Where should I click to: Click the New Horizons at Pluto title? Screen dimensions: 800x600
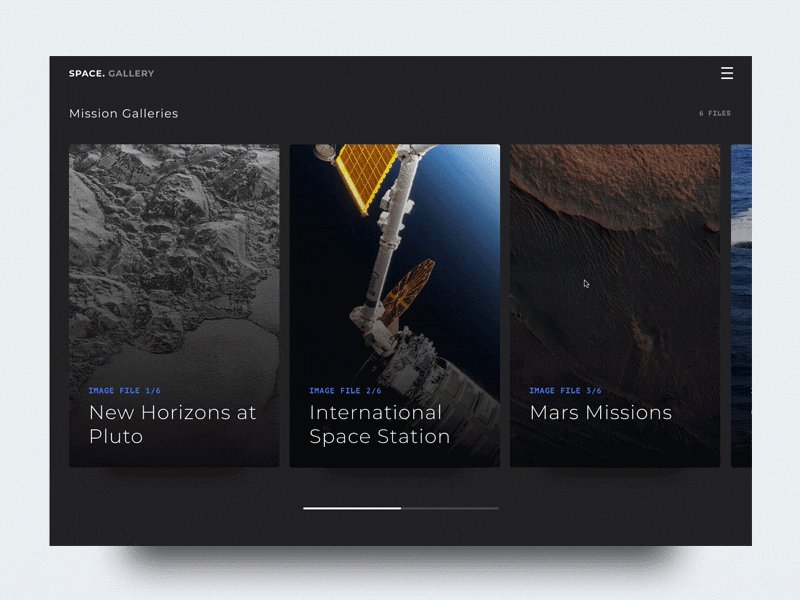(x=172, y=424)
